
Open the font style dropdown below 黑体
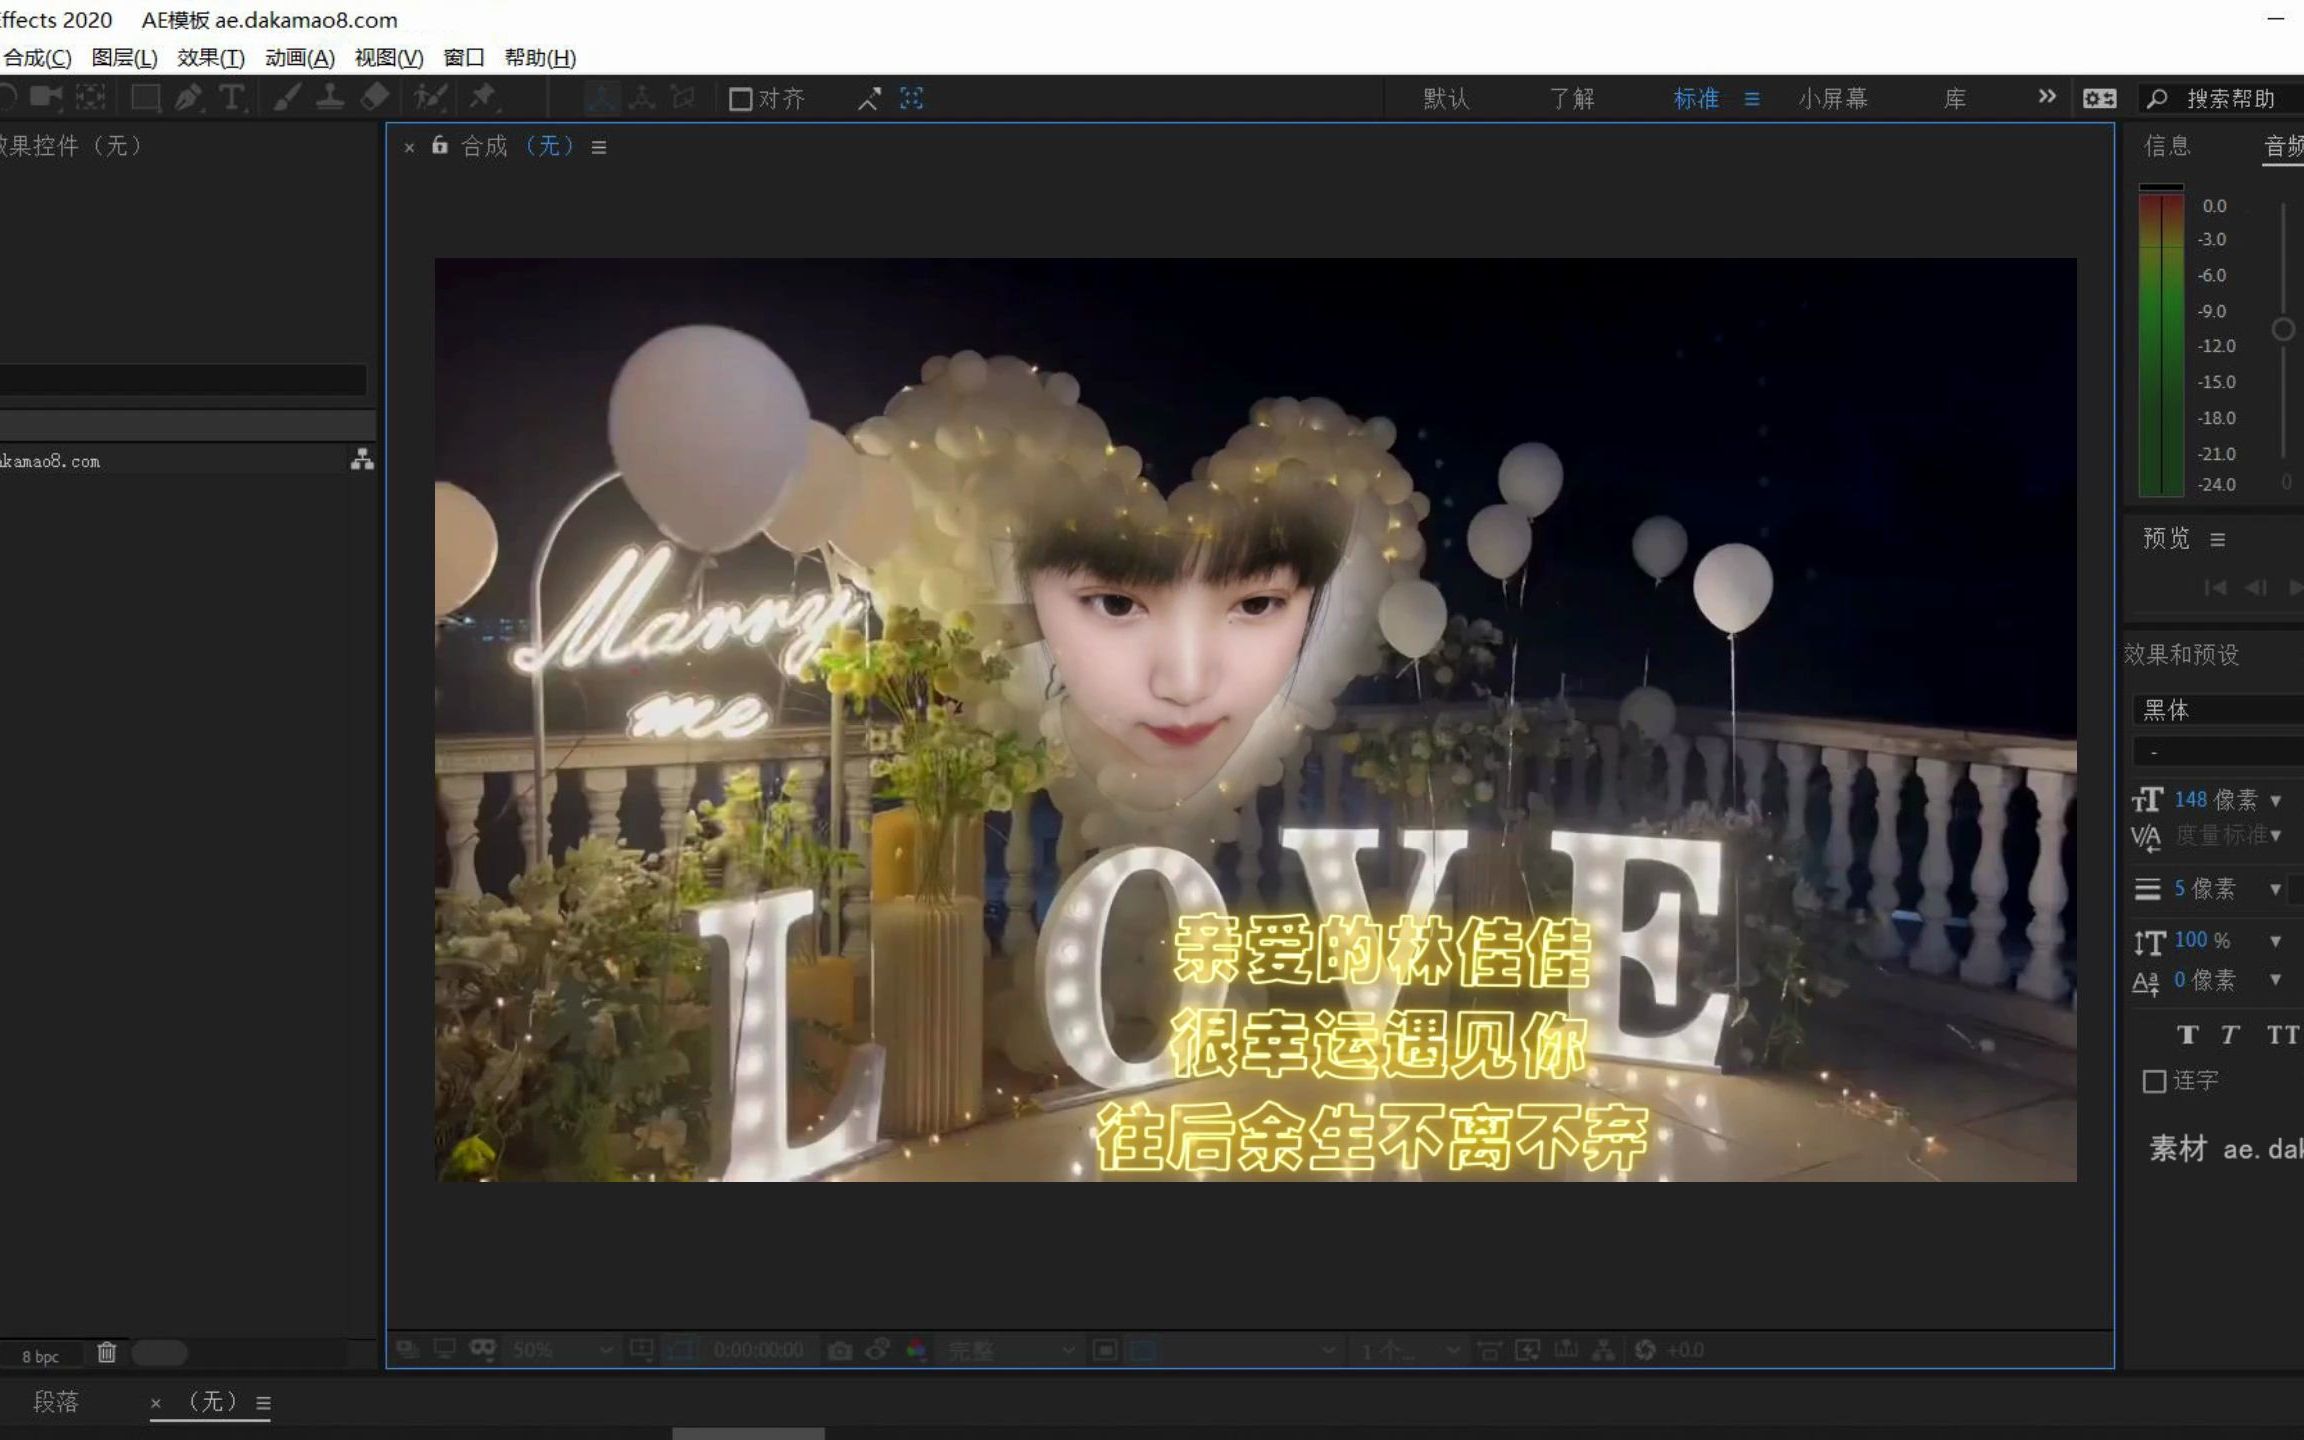click(x=2218, y=752)
